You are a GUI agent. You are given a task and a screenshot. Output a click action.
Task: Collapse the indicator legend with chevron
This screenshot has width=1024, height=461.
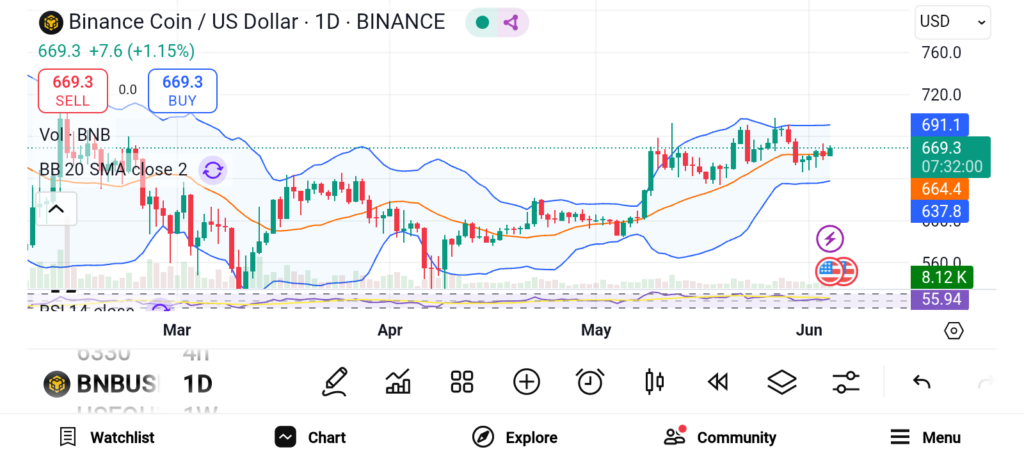(56, 209)
